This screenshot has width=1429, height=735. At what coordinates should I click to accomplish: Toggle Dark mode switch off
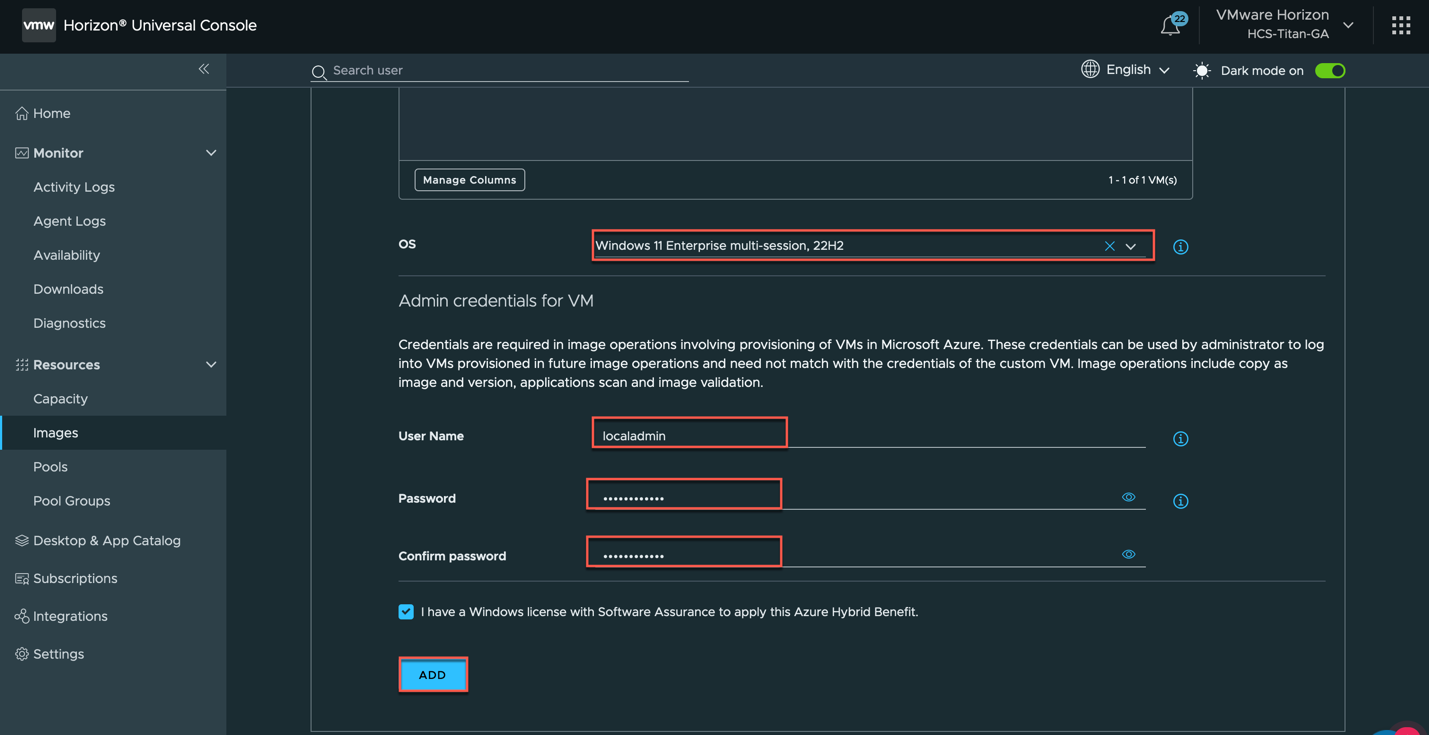(1330, 71)
